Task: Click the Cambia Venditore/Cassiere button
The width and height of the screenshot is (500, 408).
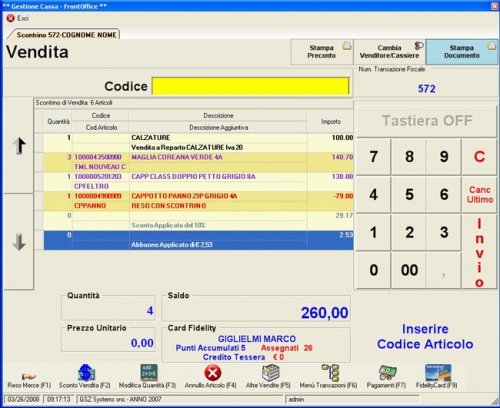Action: 389,52
